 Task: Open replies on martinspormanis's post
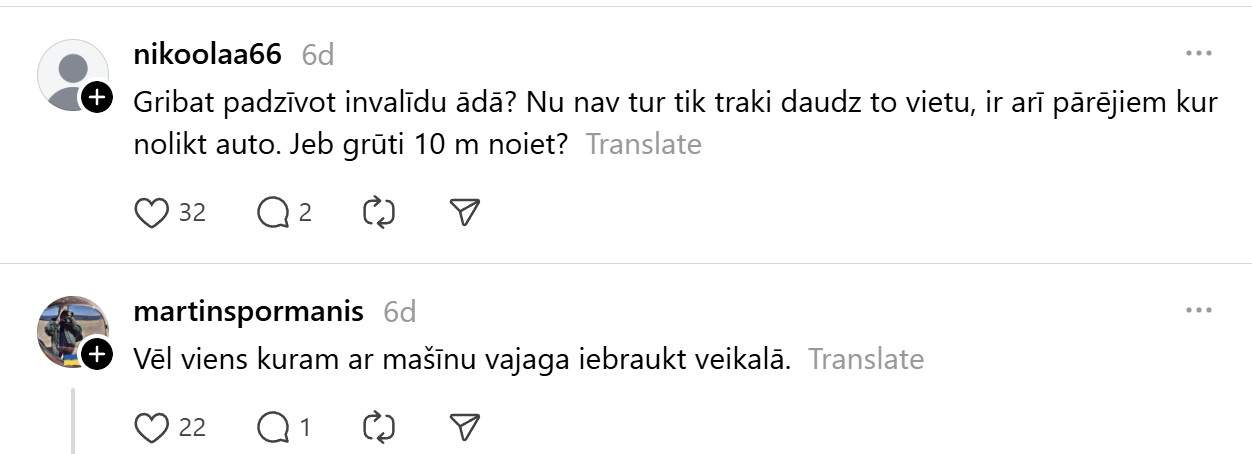click(x=273, y=428)
